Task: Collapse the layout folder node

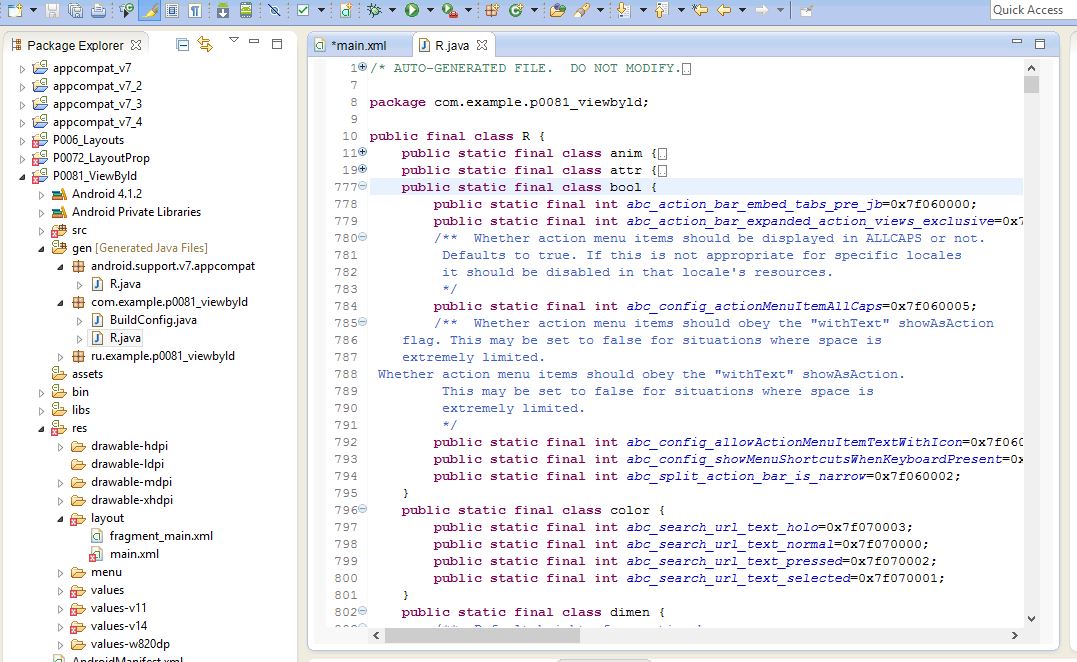Action: click(x=60, y=518)
